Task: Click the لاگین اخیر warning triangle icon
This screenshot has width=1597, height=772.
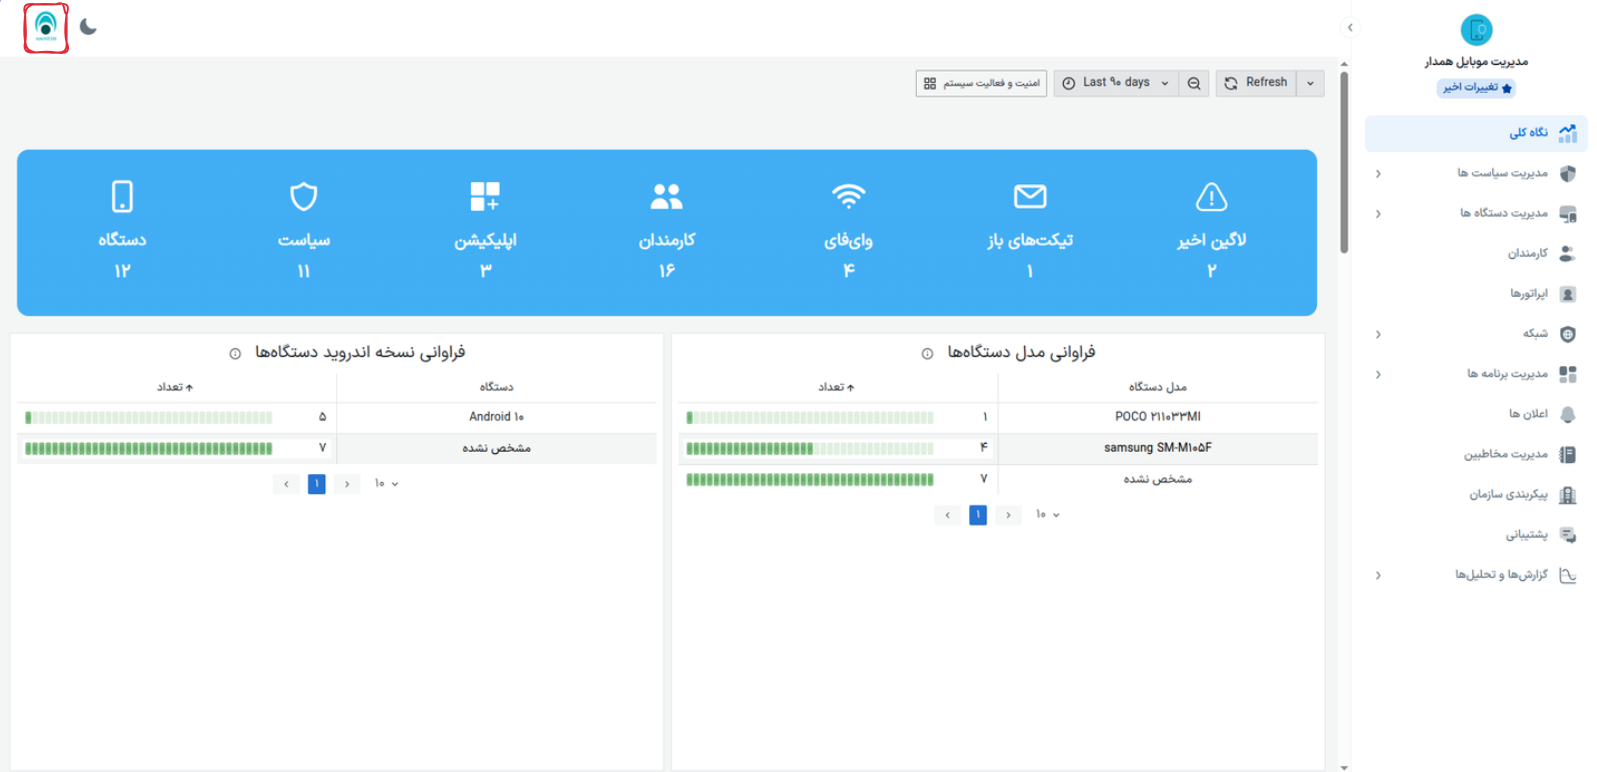Action: (1211, 197)
